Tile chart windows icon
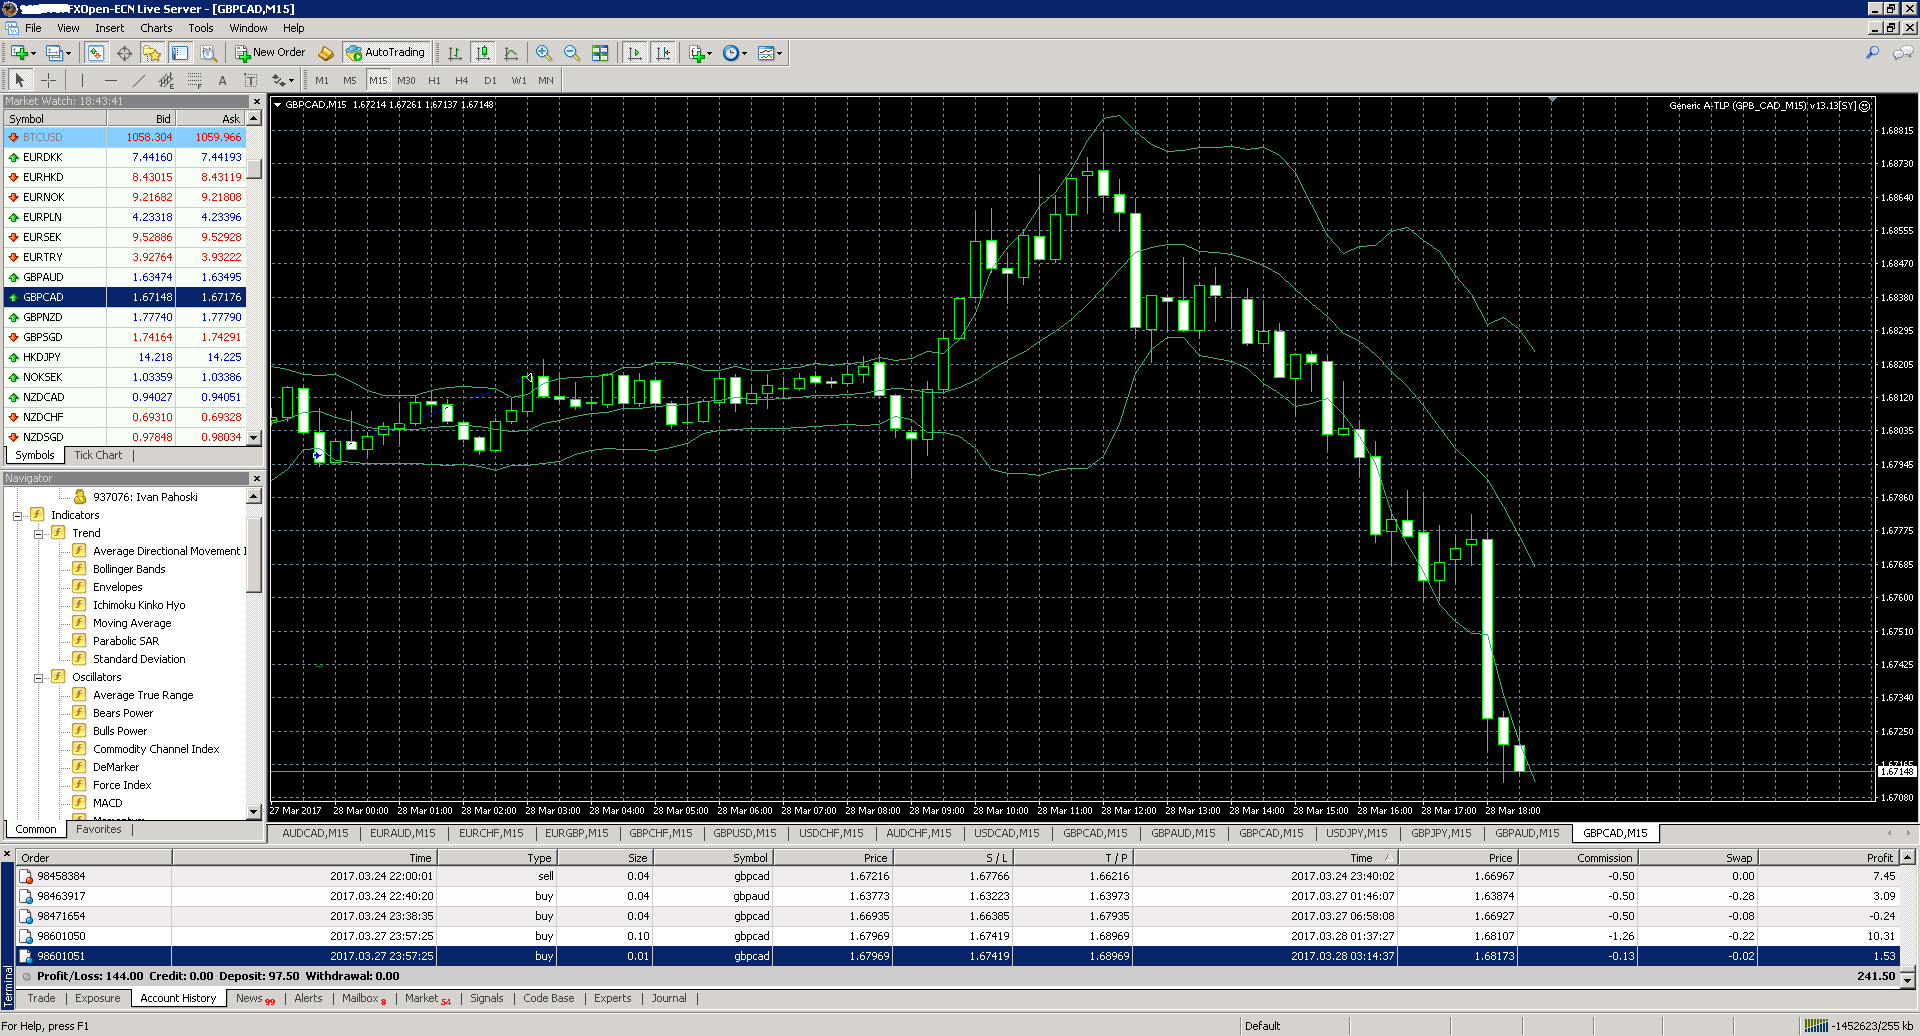The image size is (1920, 1036). pos(600,53)
